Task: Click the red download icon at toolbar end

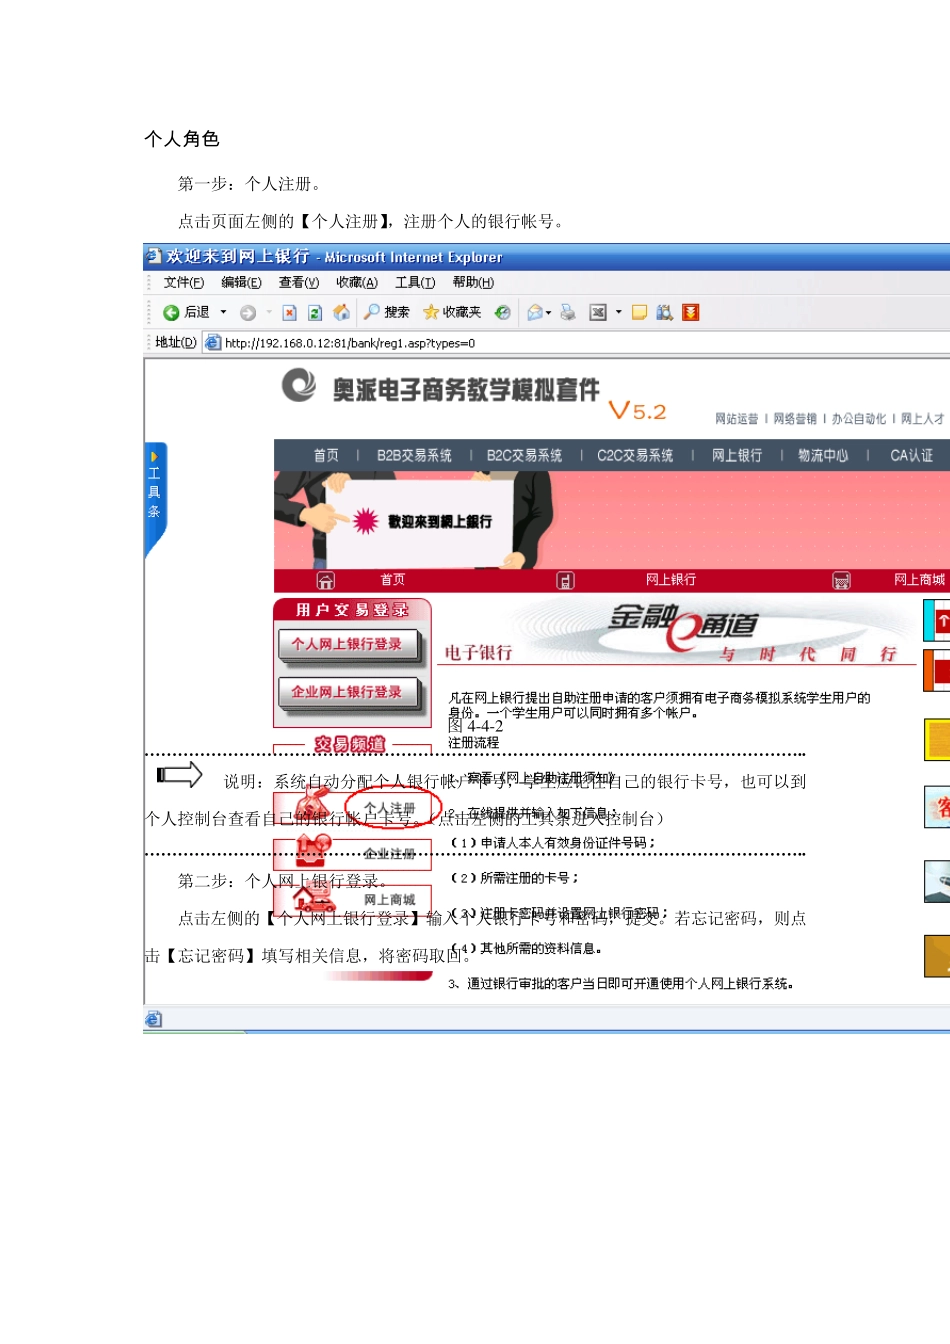Action: tap(690, 313)
